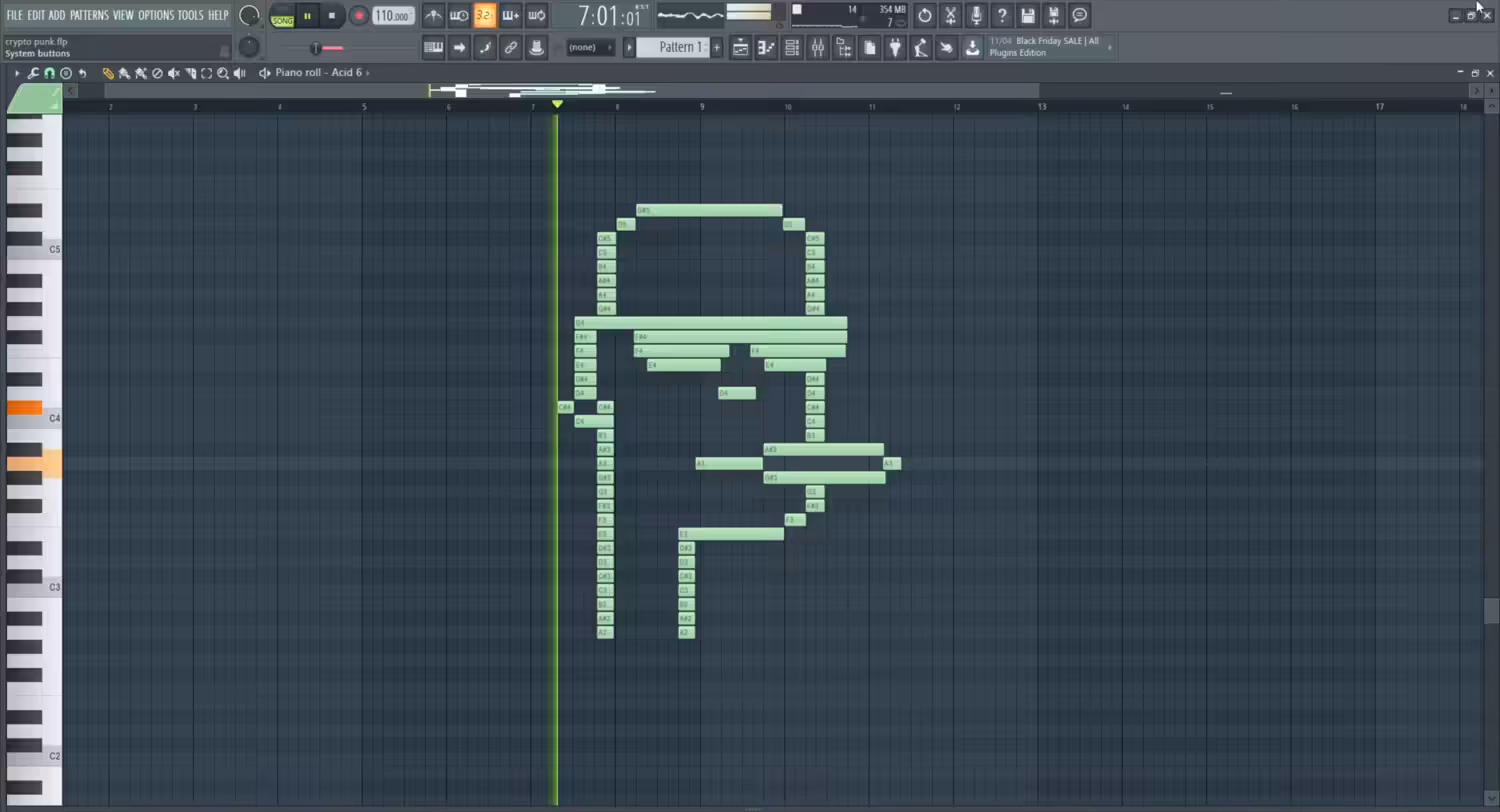This screenshot has height=812, width=1500.
Task: Click the render to audio file icon
Action: coord(1054,15)
